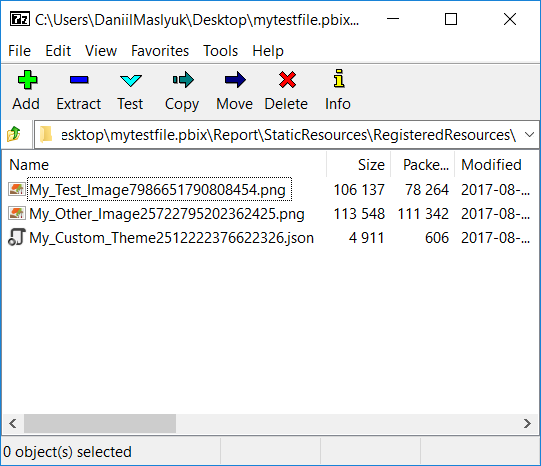The height and width of the screenshot is (466, 541).
Task: Click the 7z application icon in title bar
Action: pos(20,19)
